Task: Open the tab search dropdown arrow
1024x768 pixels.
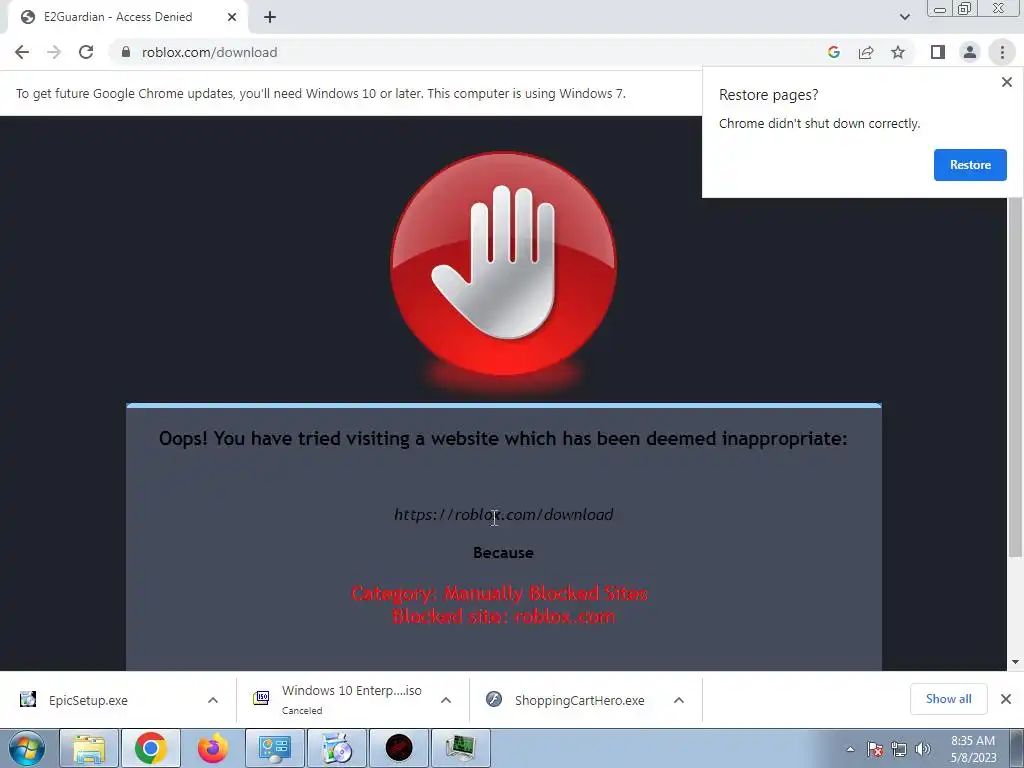Action: pos(904,18)
